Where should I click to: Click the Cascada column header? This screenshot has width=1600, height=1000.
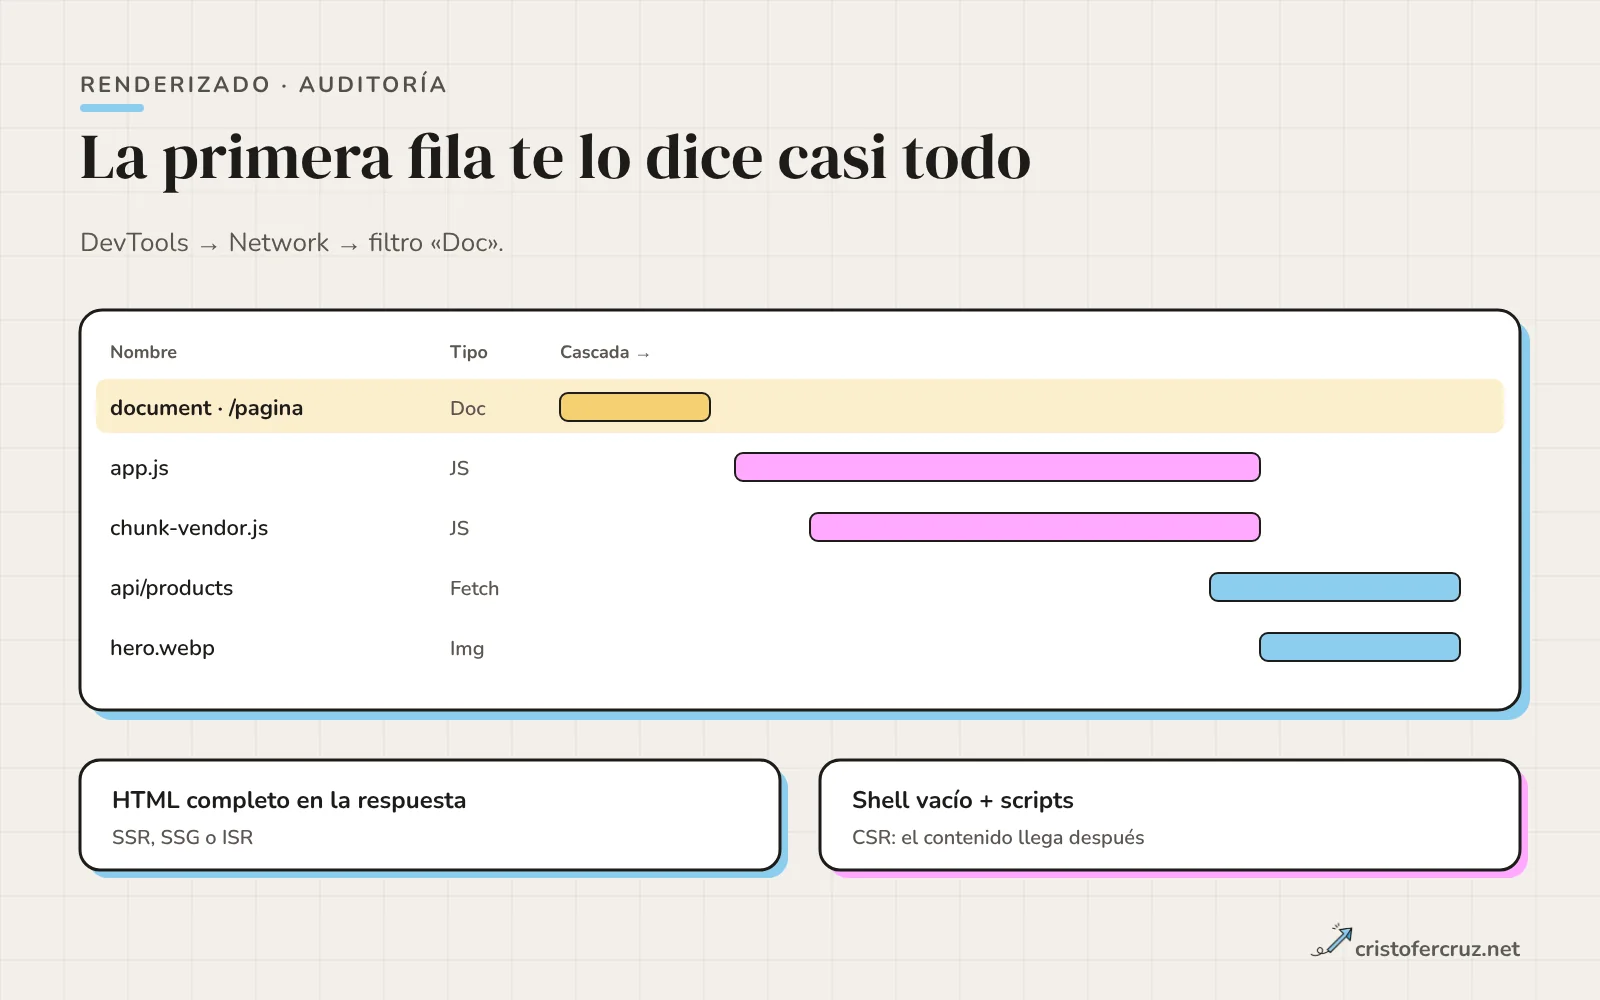(604, 352)
